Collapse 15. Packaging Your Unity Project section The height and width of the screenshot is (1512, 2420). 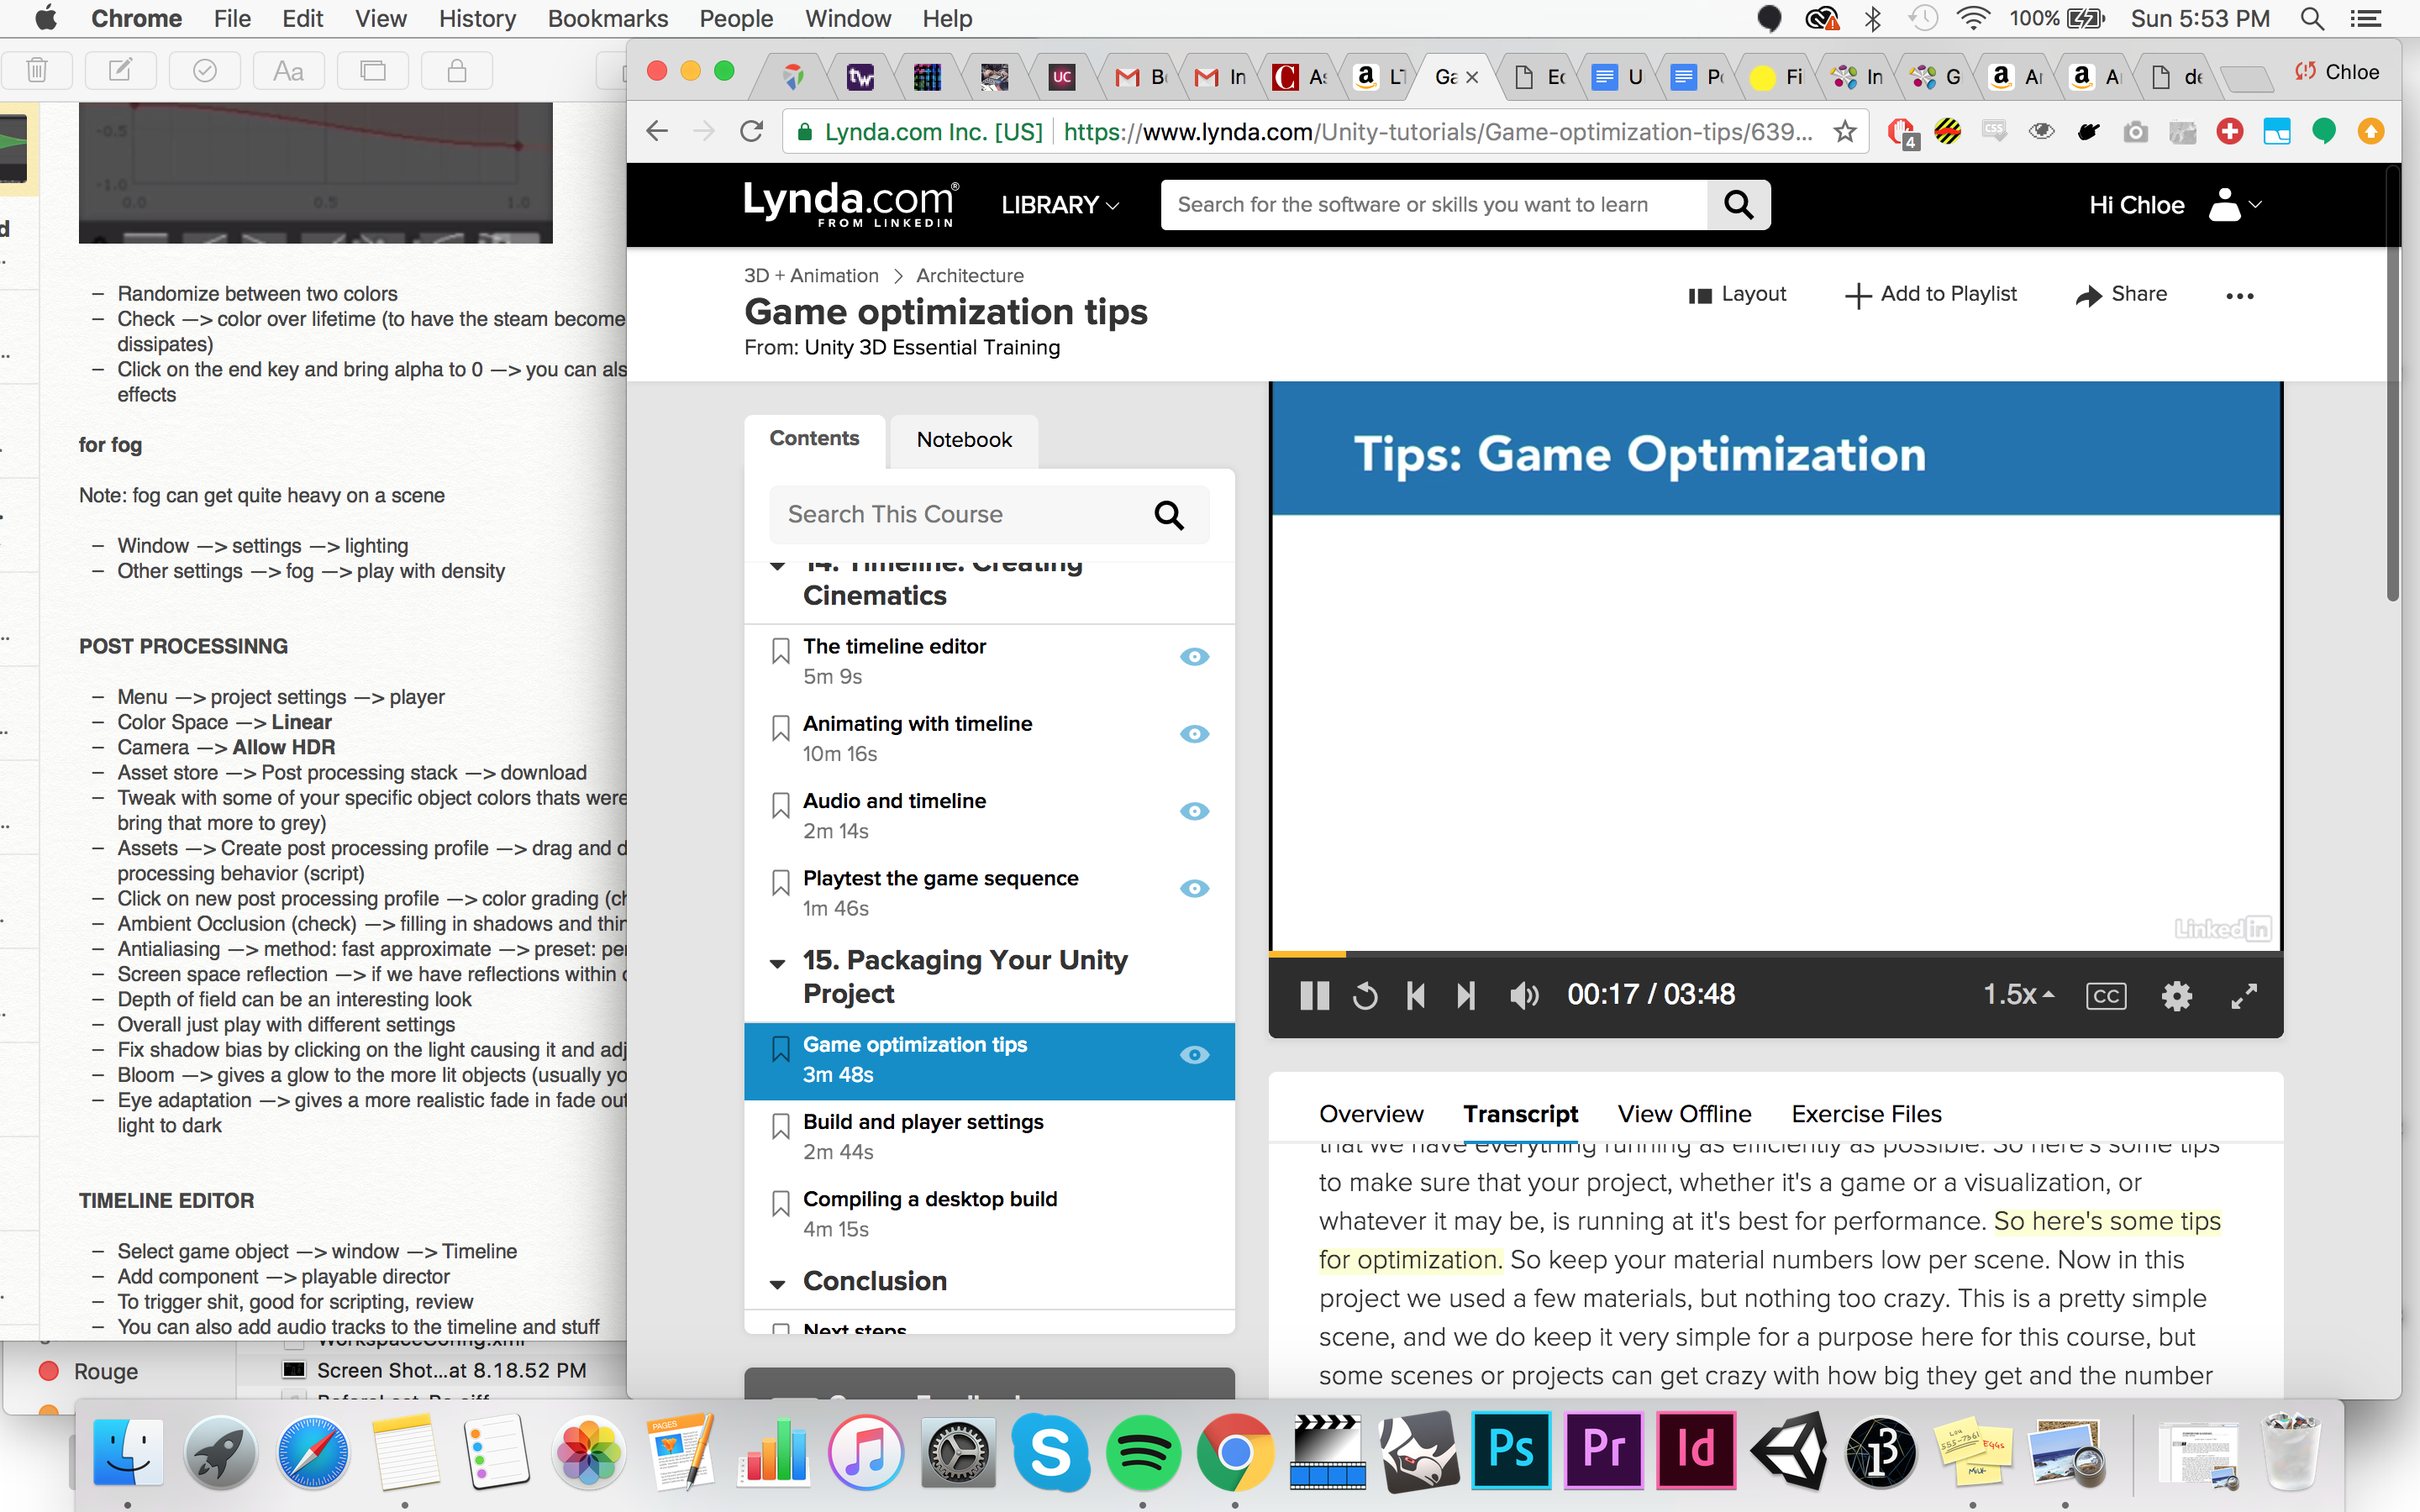(777, 964)
